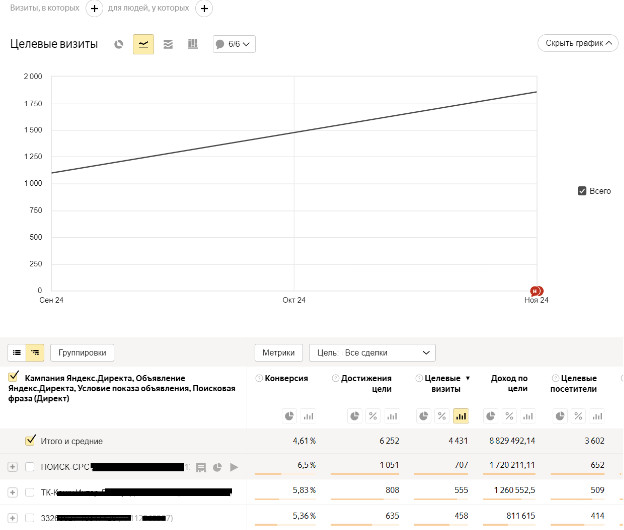
Task: Switch the table to tree view
Action: pyautogui.click(x=35, y=353)
